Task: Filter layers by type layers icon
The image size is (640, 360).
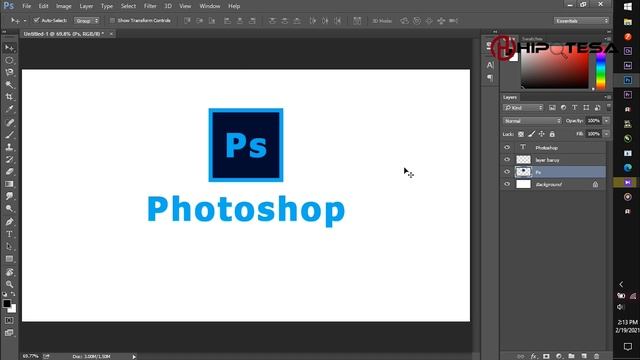Action: point(575,108)
